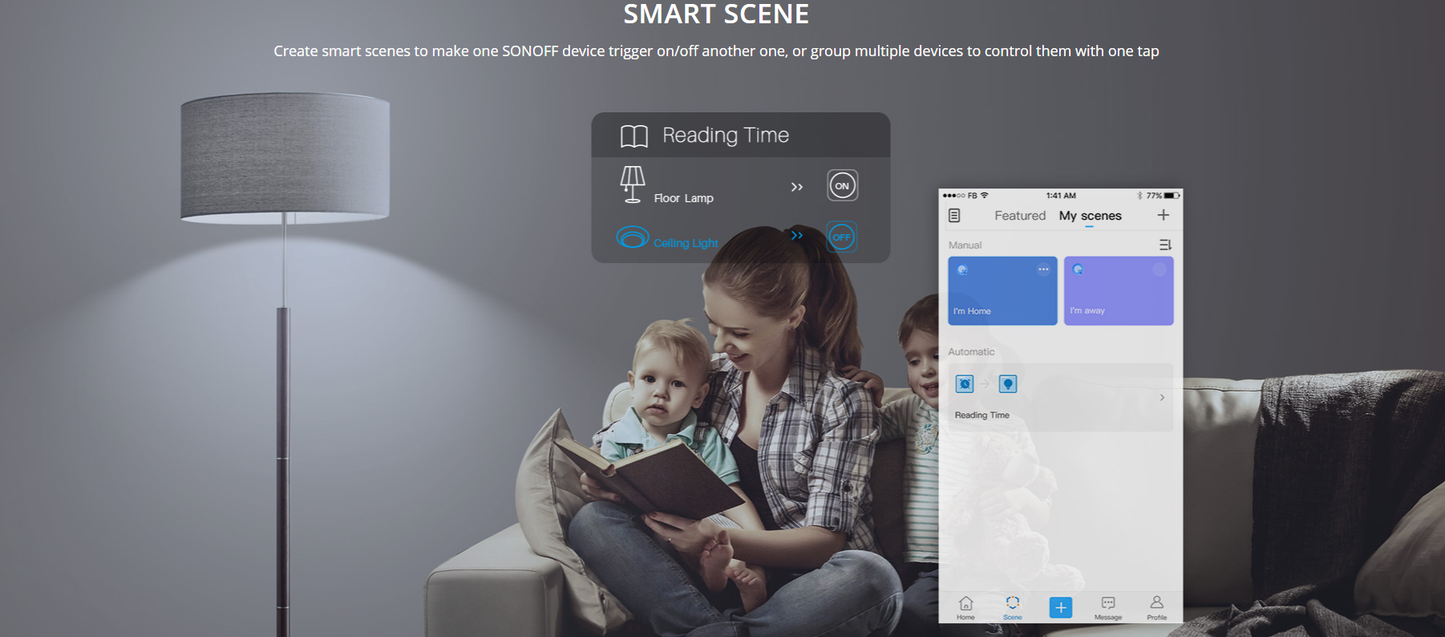Expand the Reading Time automatic scene chevron
Viewport: 1445px width, 637px height.
tap(1162, 398)
